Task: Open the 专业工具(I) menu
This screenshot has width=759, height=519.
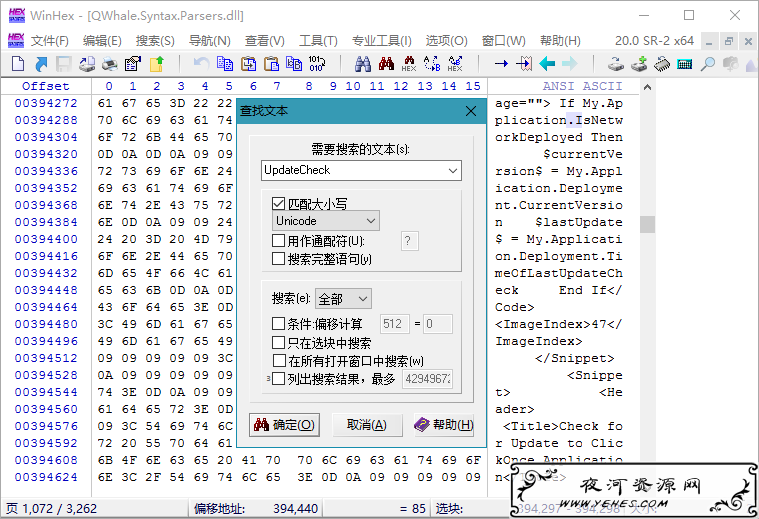Action: pyautogui.click(x=381, y=41)
